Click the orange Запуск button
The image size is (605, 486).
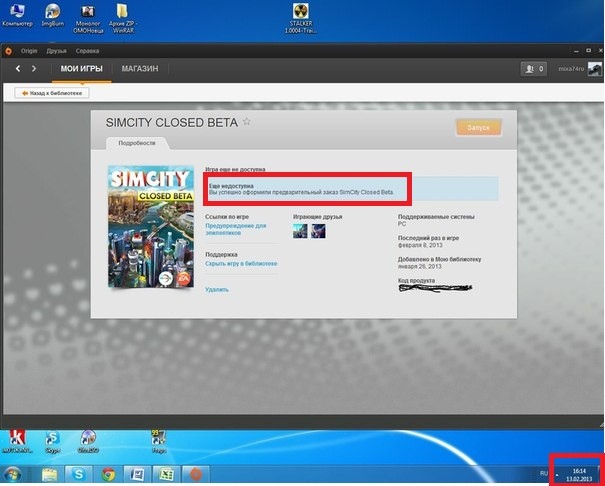(478, 127)
